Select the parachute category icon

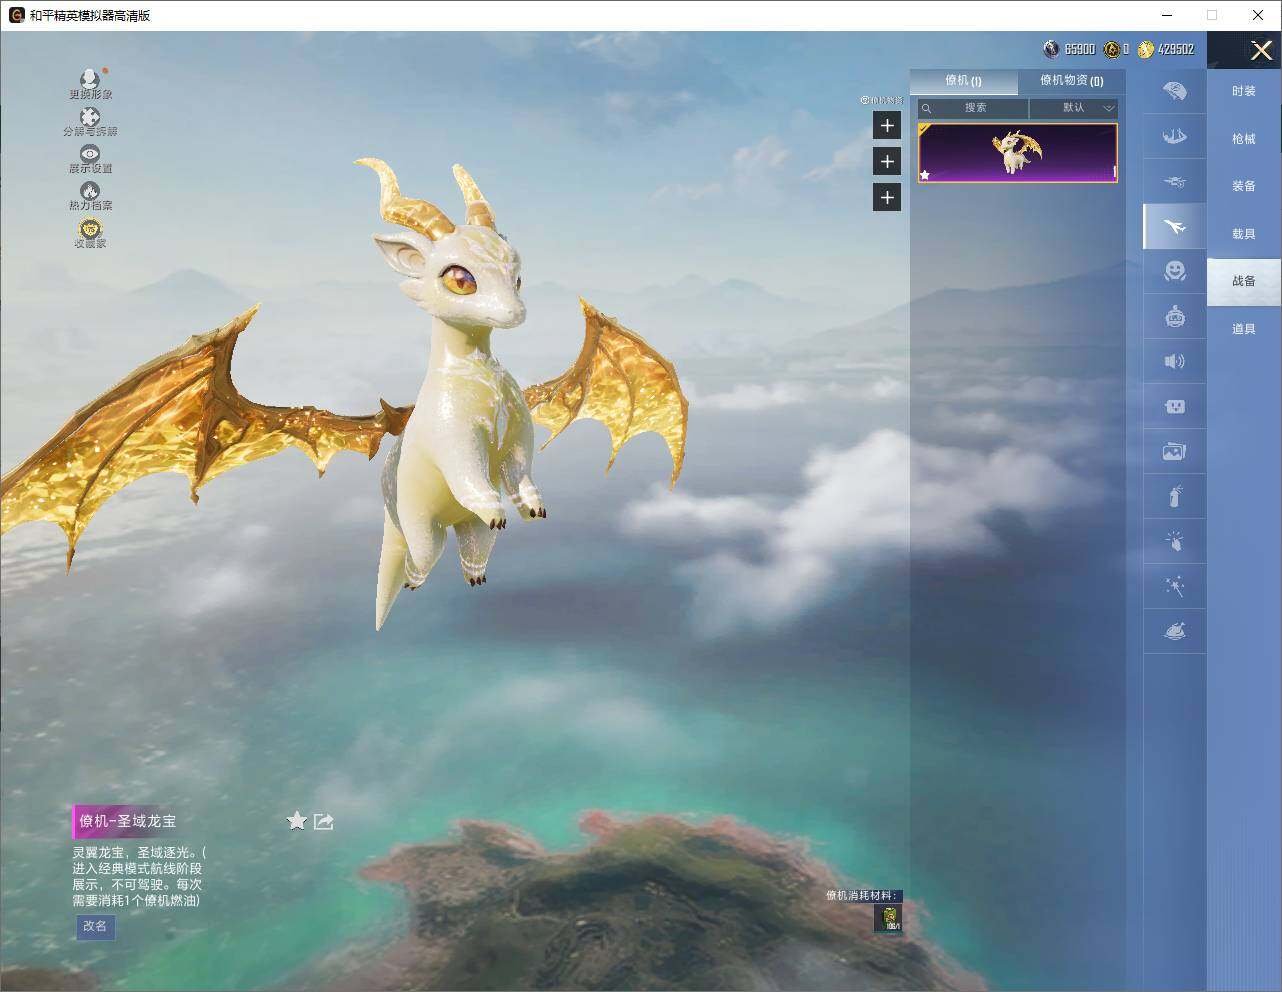point(1175,91)
